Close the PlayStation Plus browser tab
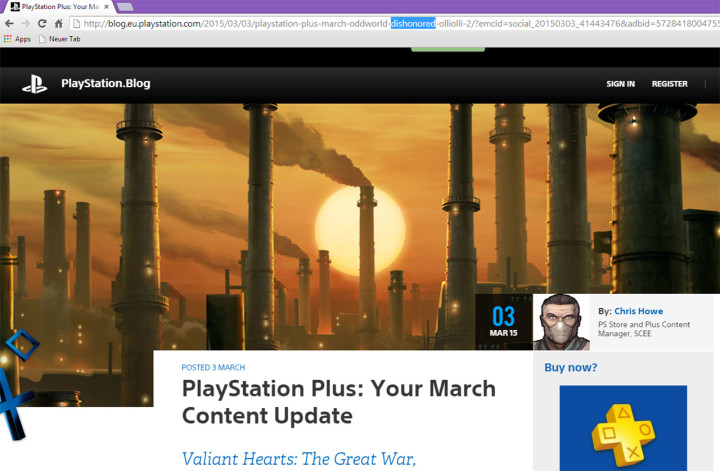The width and height of the screenshot is (720, 471). (x=107, y=7)
